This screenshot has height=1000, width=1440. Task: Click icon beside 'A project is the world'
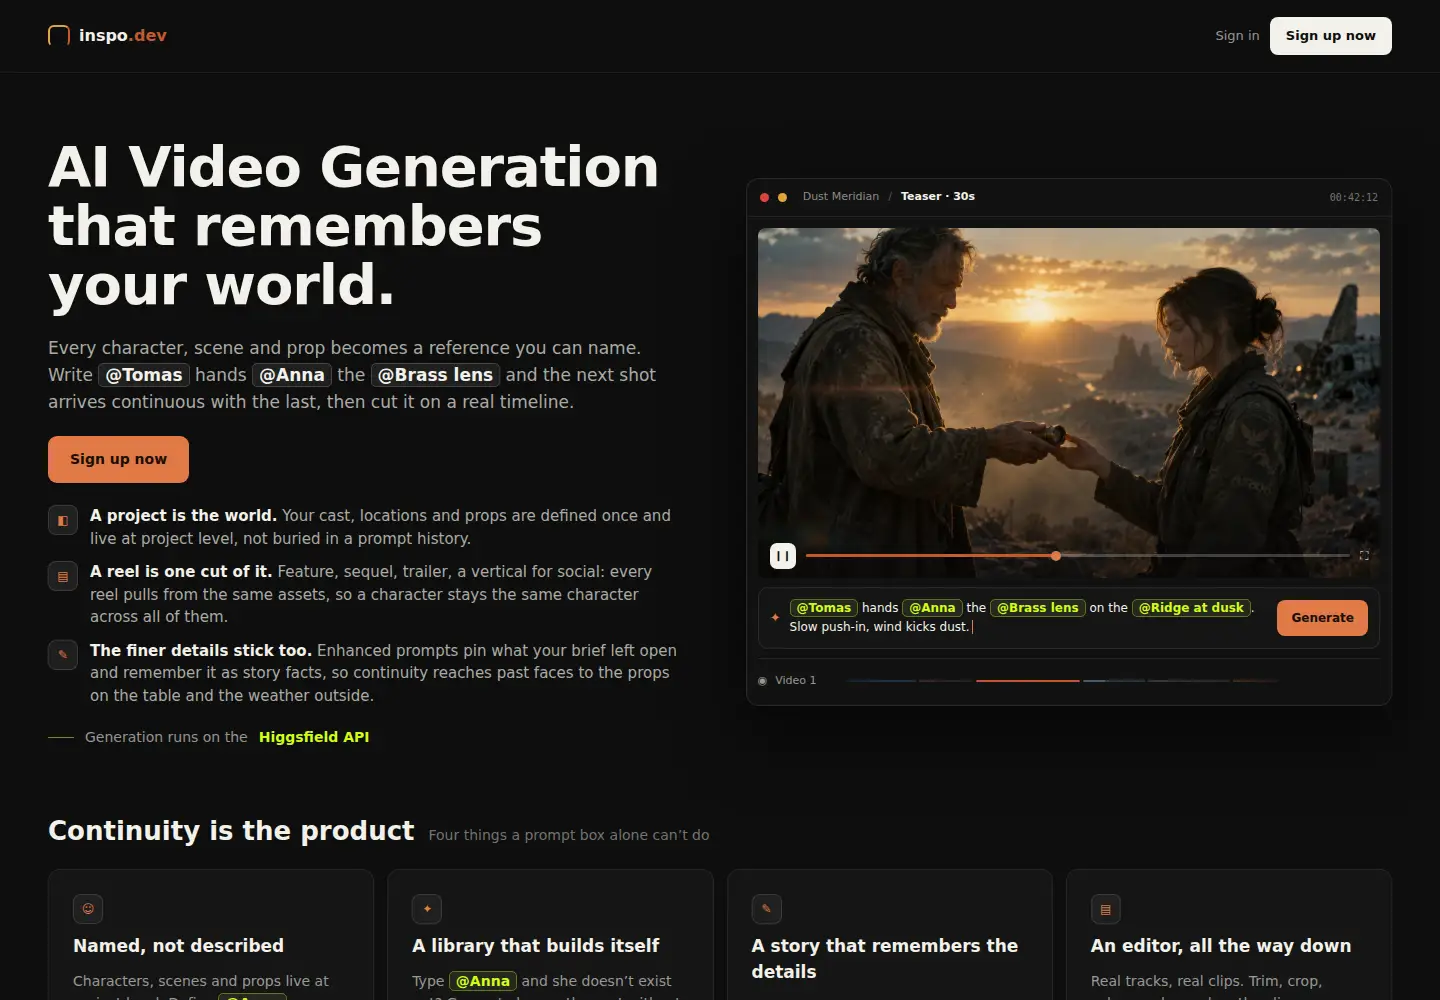pyautogui.click(x=63, y=520)
